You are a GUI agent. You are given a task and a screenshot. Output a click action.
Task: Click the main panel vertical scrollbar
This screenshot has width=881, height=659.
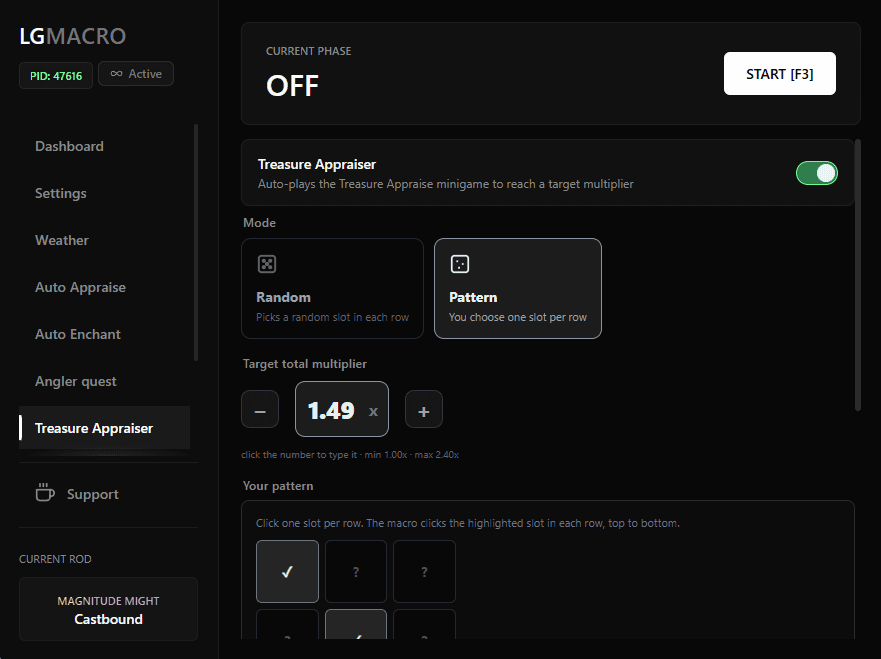857,275
